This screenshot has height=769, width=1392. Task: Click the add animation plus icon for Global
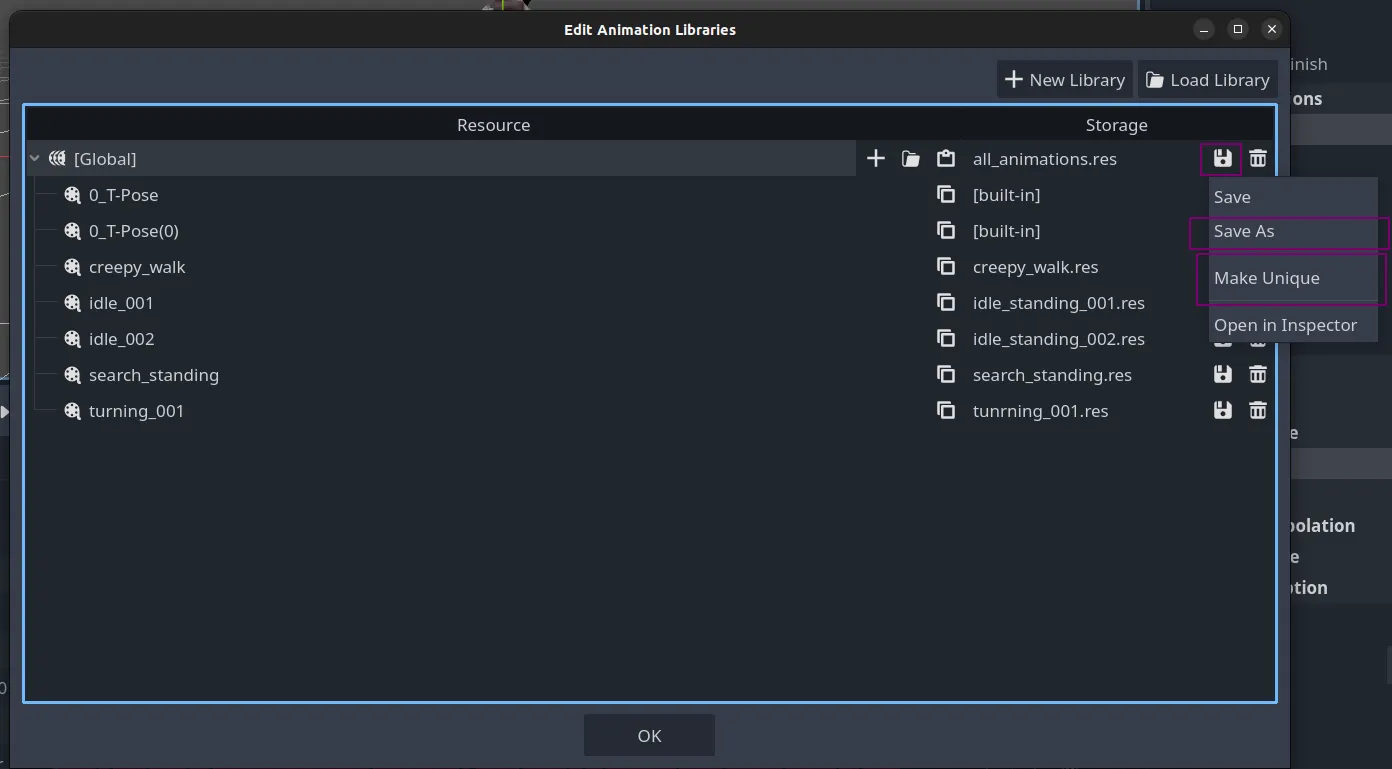pos(875,159)
